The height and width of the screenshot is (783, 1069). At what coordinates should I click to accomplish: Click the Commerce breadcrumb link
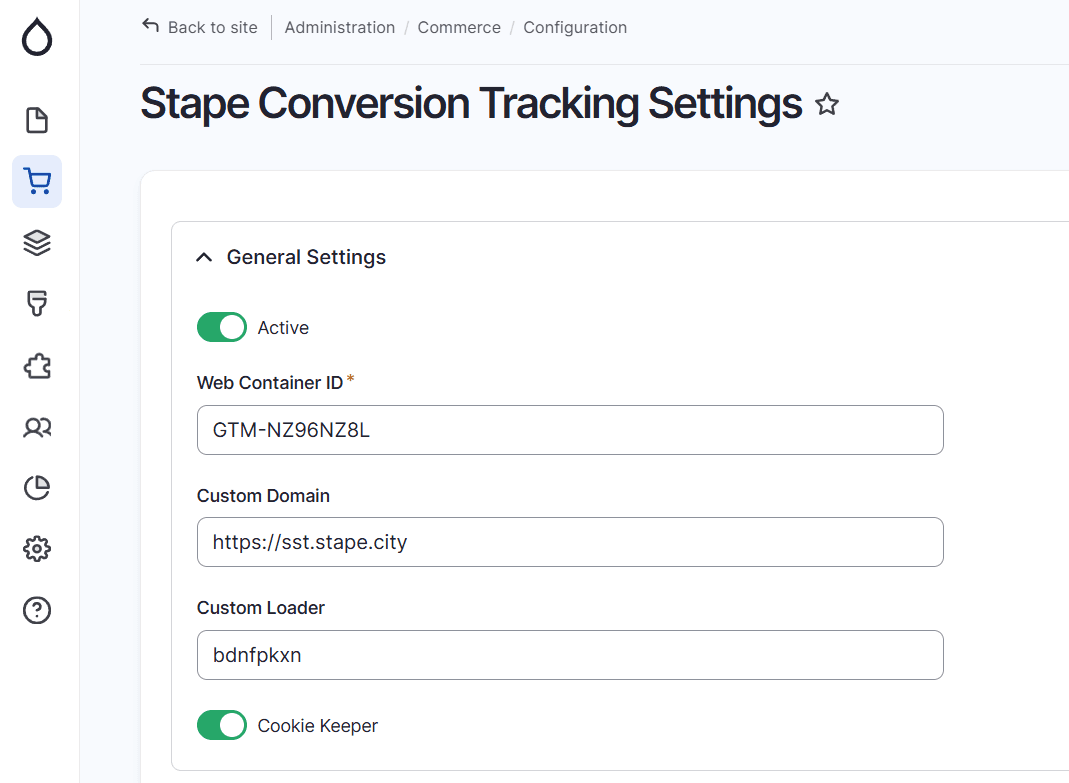pyautogui.click(x=459, y=27)
